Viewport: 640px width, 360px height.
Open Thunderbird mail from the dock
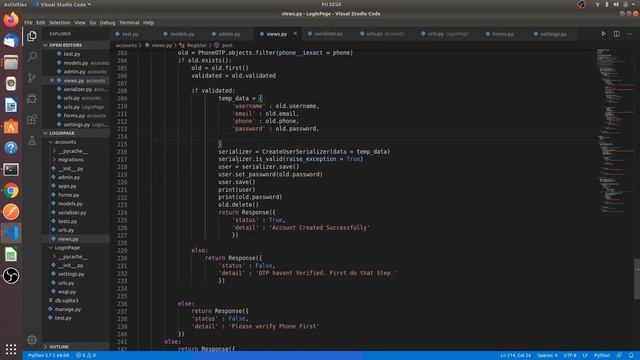[11, 41]
